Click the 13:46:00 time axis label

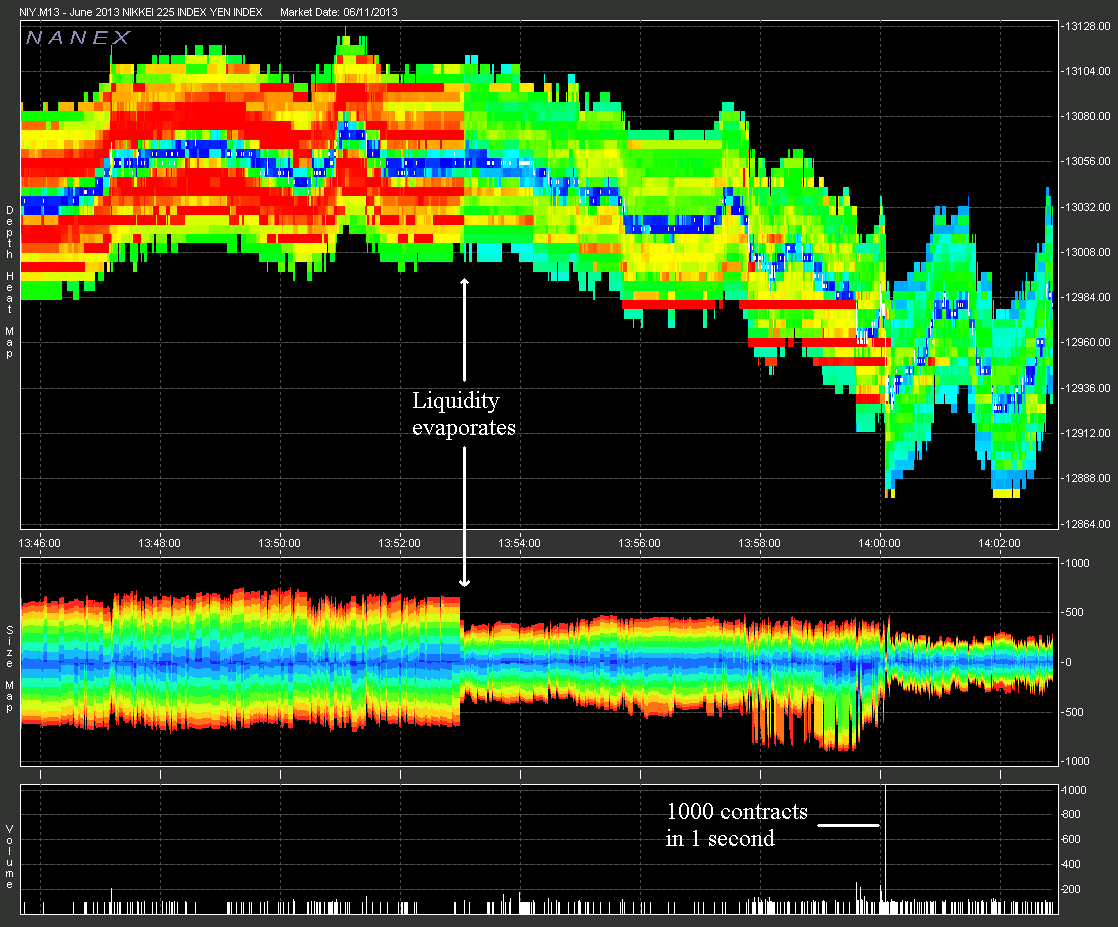click(x=40, y=543)
